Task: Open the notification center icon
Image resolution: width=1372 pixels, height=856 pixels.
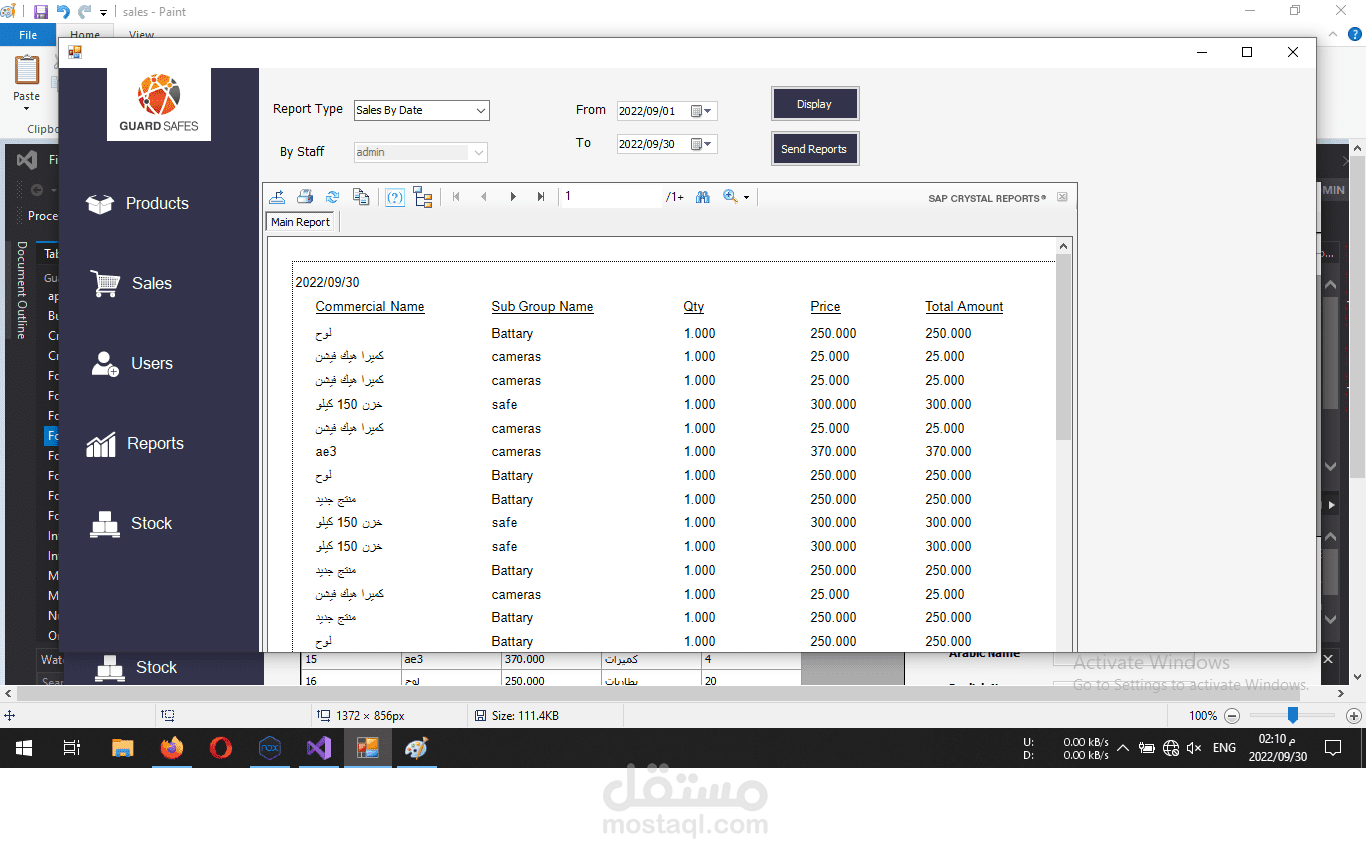Action: (x=1333, y=748)
